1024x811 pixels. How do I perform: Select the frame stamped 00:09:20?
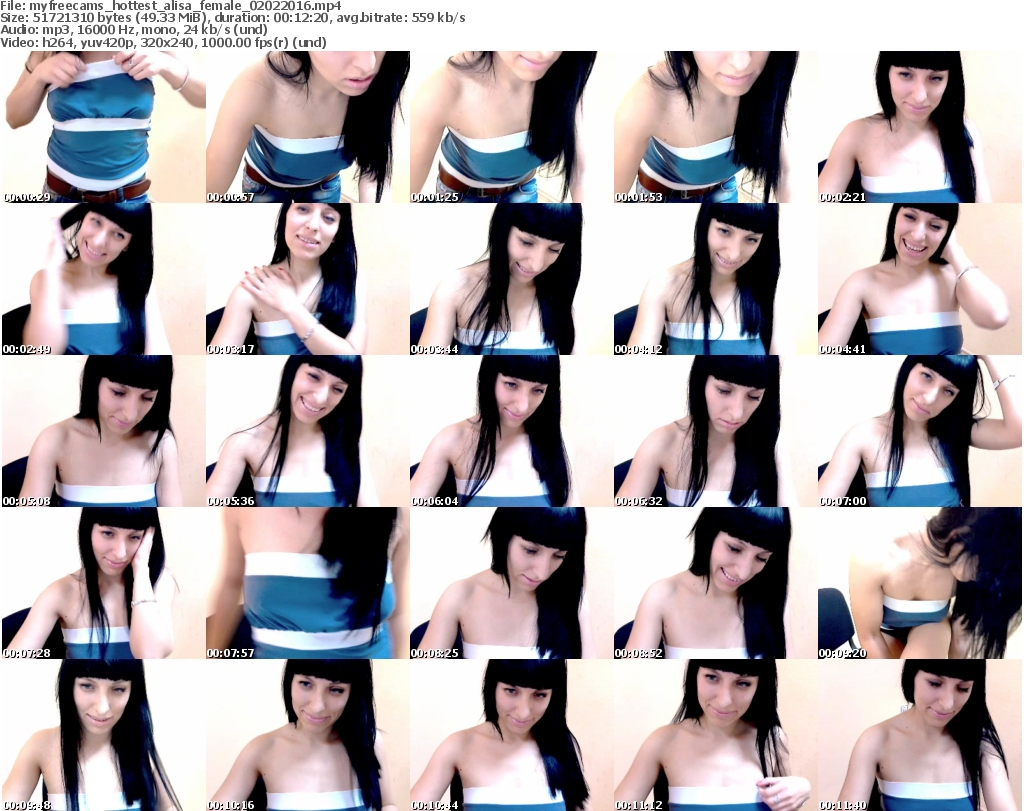920,583
